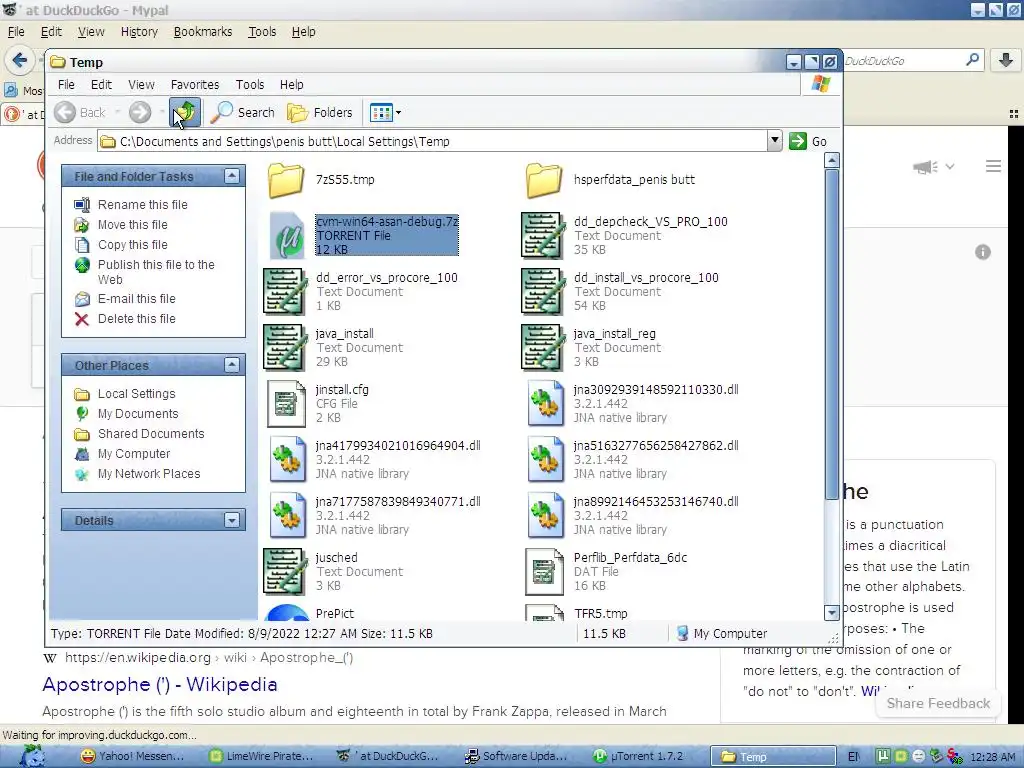Click Publish this file to the Web
This screenshot has width=1024, height=768.
pyautogui.click(x=156, y=272)
